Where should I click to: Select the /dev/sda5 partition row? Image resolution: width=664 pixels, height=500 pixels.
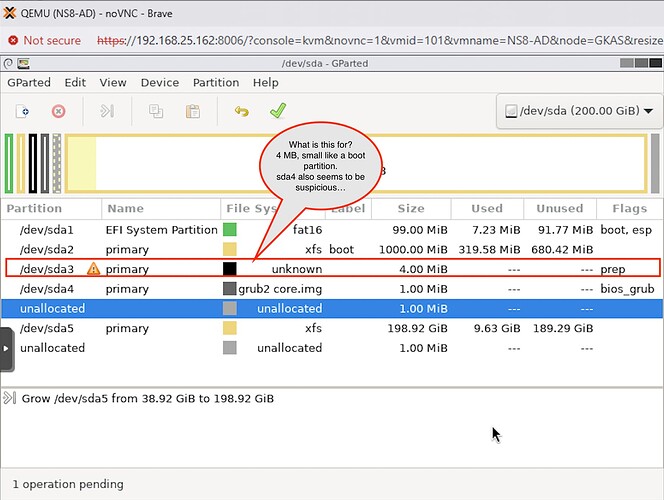pyautogui.click(x=332, y=328)
